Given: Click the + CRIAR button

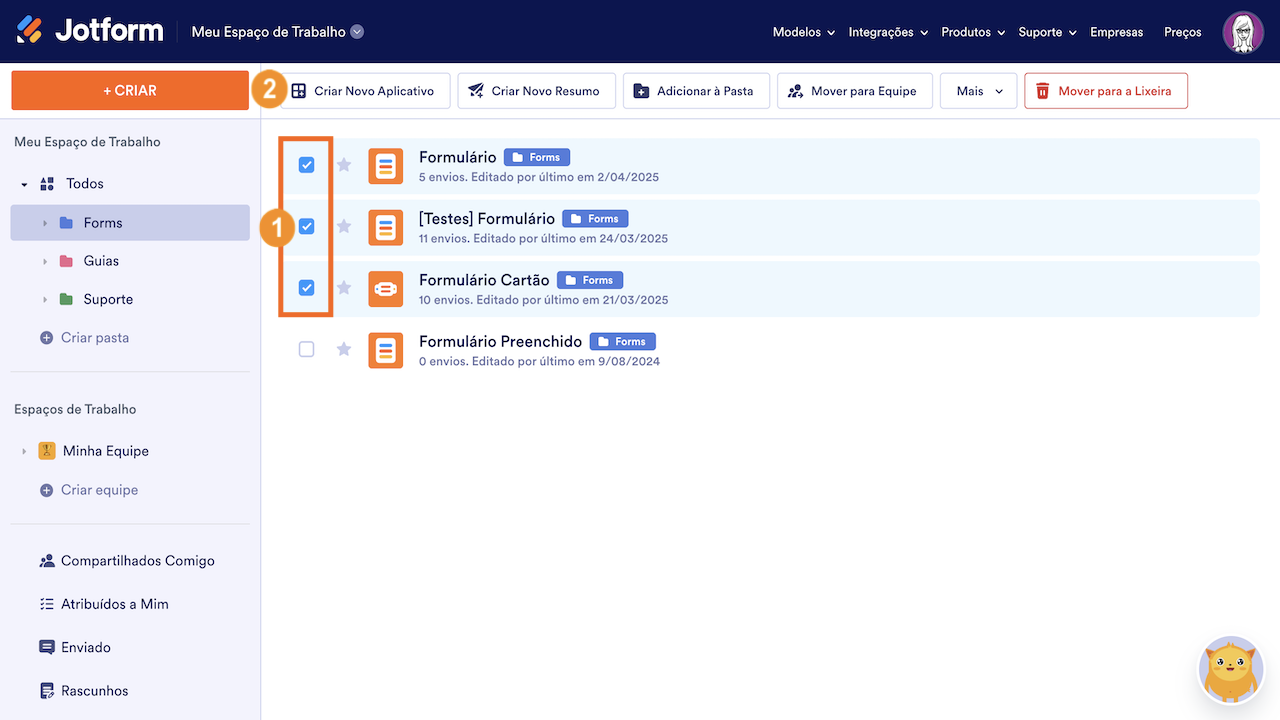Looking at the screenshot, I should tap(130, 90).
